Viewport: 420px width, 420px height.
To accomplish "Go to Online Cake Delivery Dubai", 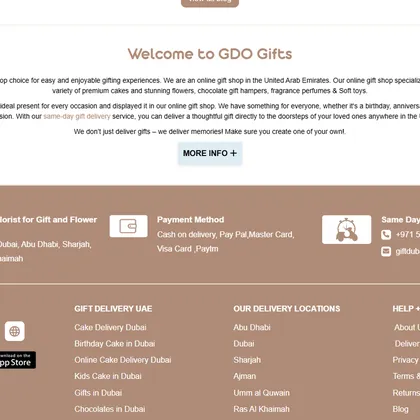I will 123,360.
